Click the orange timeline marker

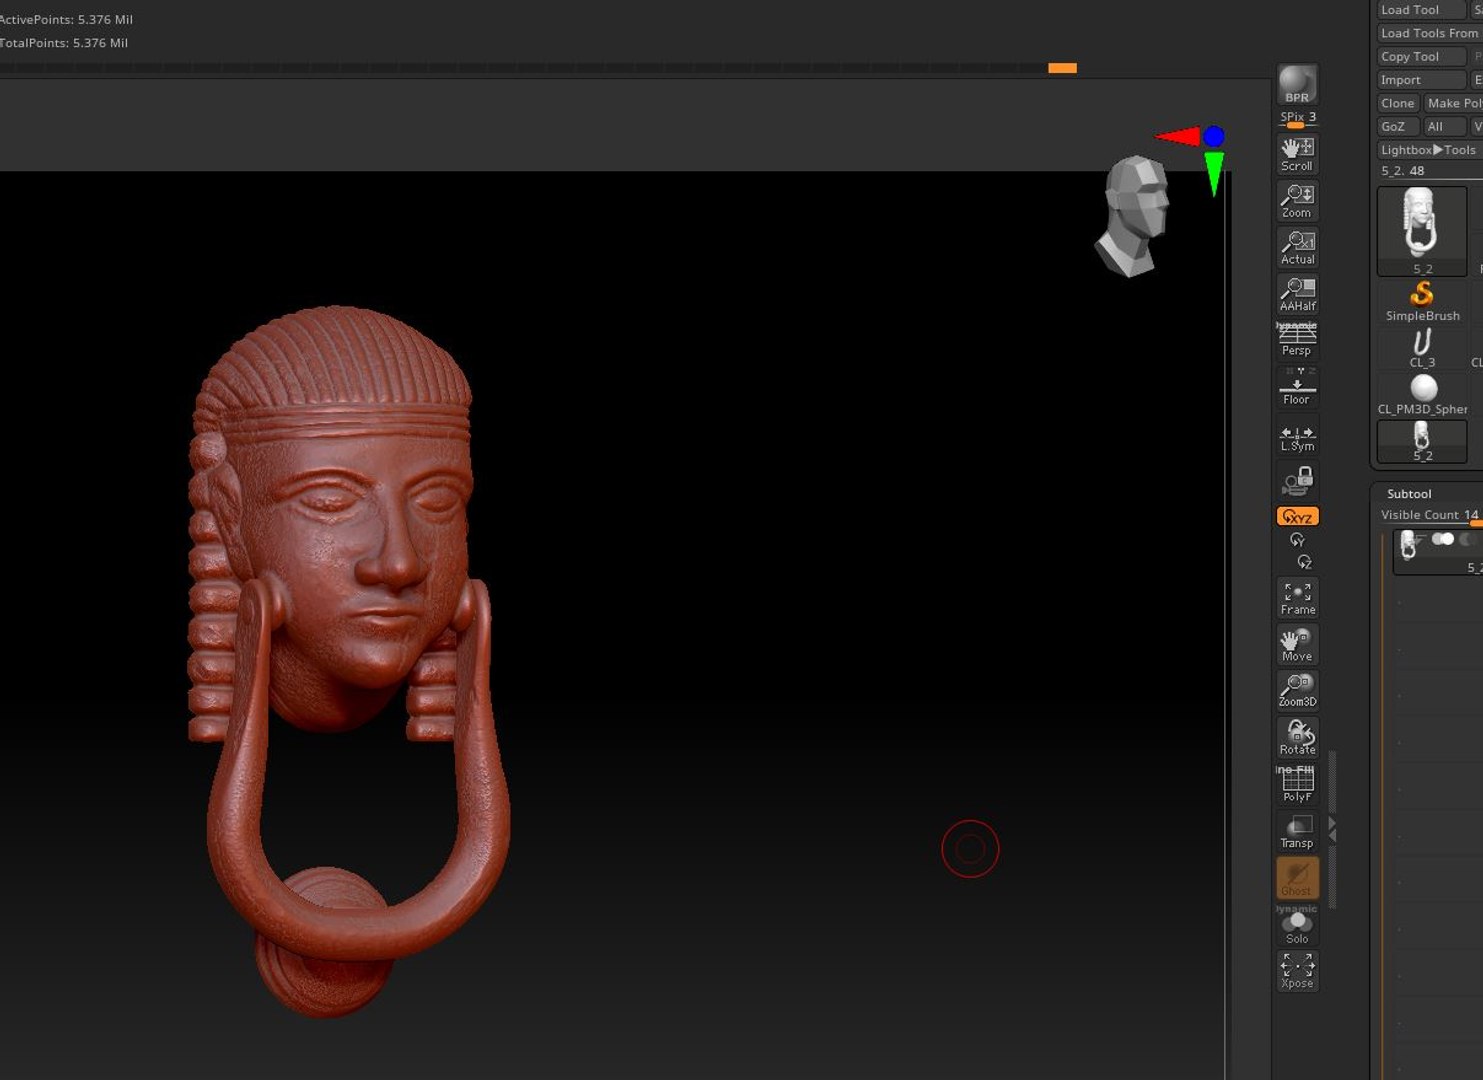point(1062,68)
